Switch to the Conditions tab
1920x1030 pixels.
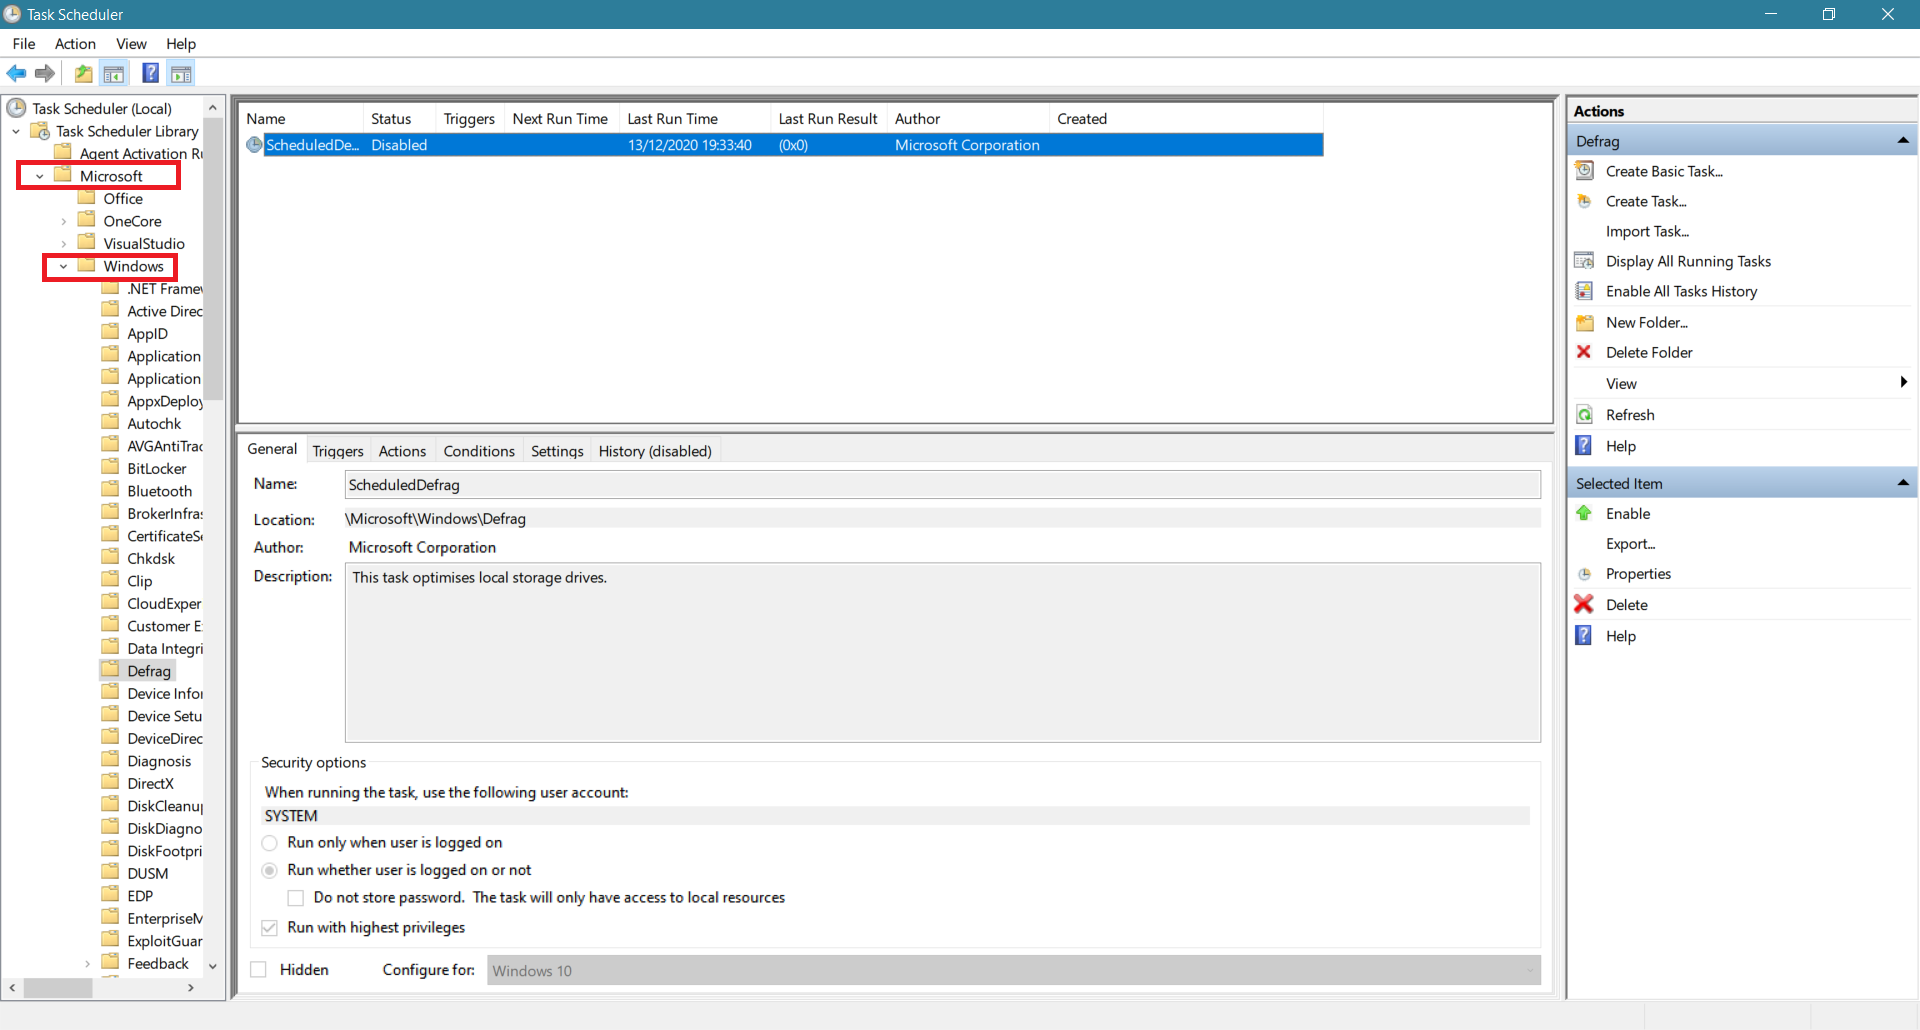point(479,451)
